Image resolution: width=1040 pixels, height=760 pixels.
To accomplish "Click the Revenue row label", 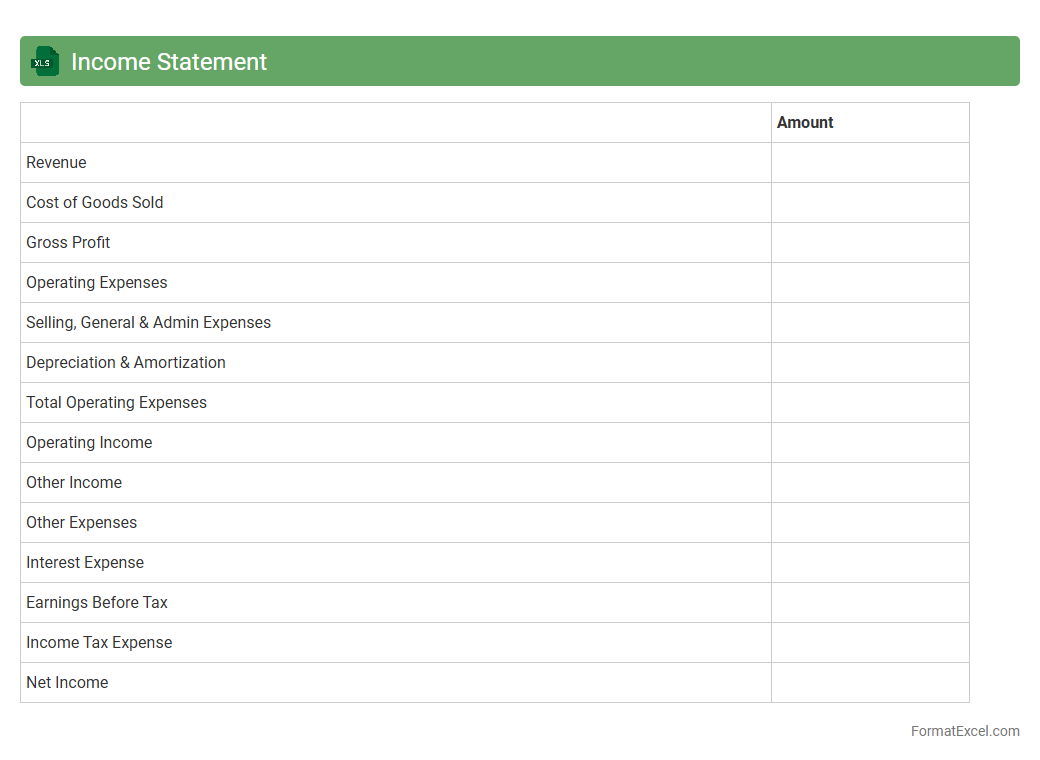I will (x=56, y=163).
